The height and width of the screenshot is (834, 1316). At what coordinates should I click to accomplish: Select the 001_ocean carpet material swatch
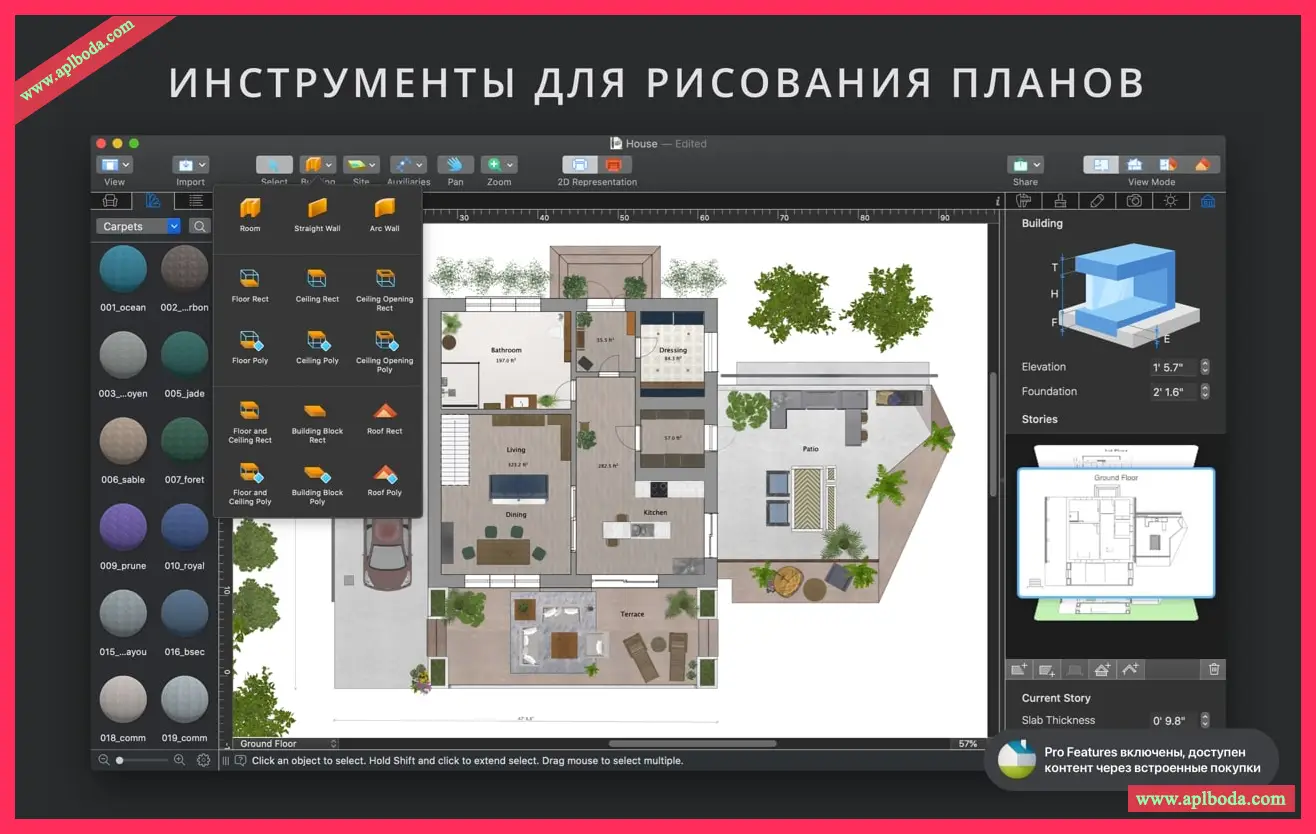click(123, 270)
